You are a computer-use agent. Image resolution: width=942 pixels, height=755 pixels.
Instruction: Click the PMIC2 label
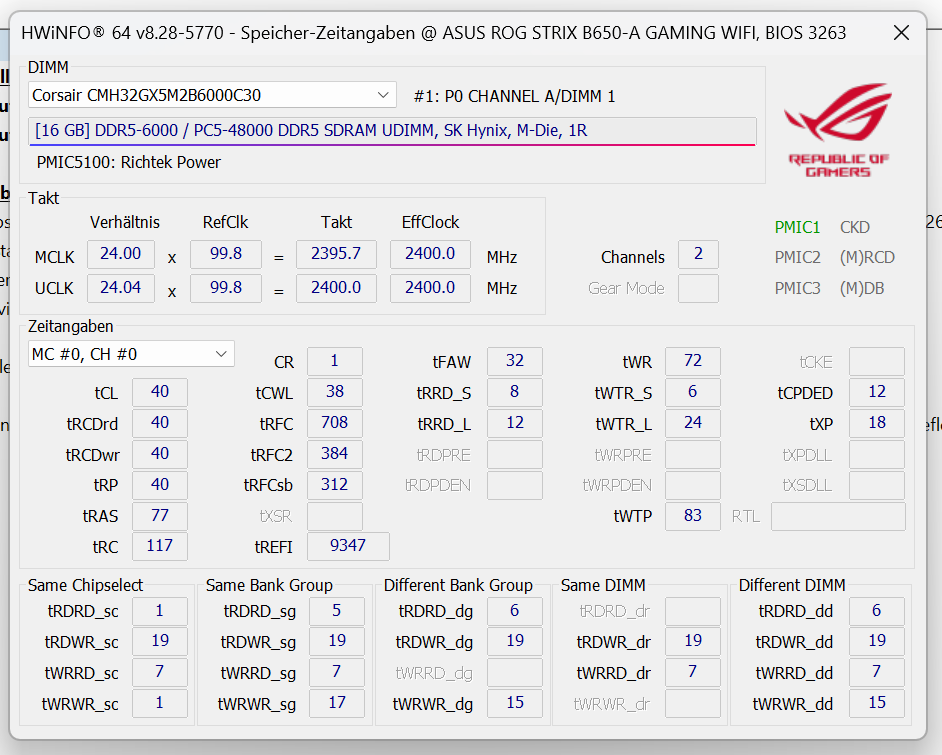click(797, 257)
